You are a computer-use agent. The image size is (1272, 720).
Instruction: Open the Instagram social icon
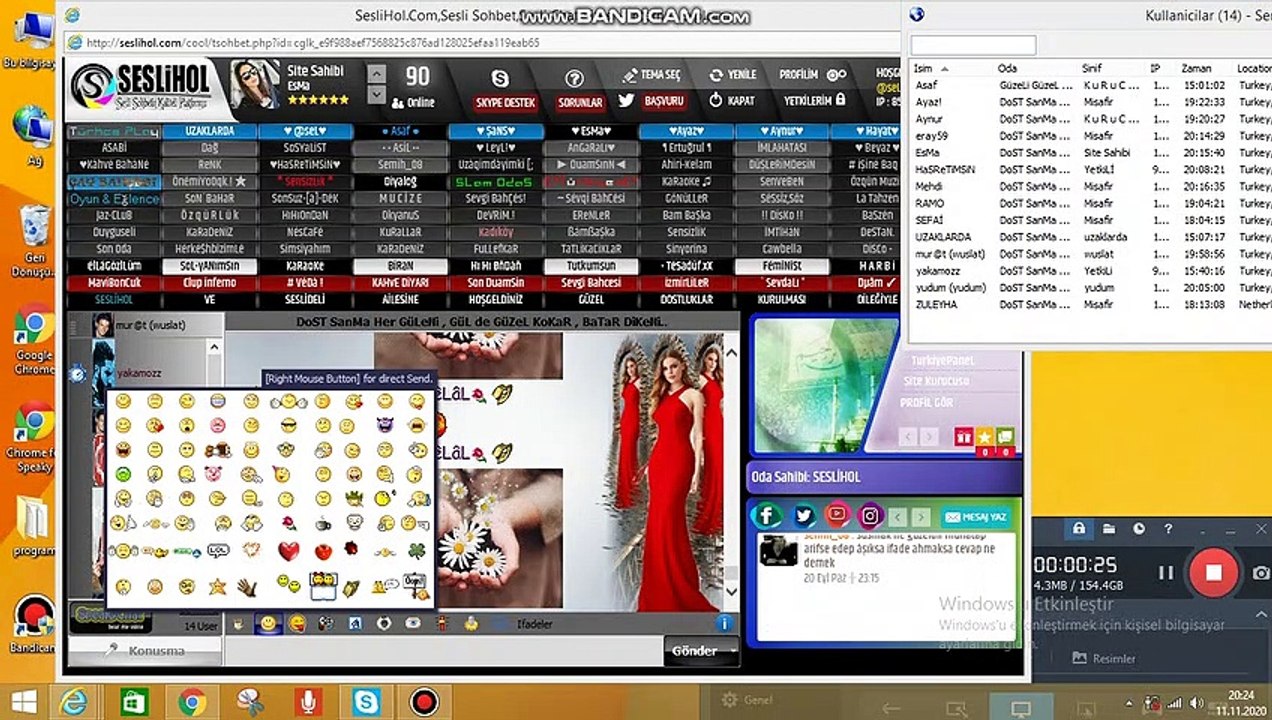click(x=871, y=516)
